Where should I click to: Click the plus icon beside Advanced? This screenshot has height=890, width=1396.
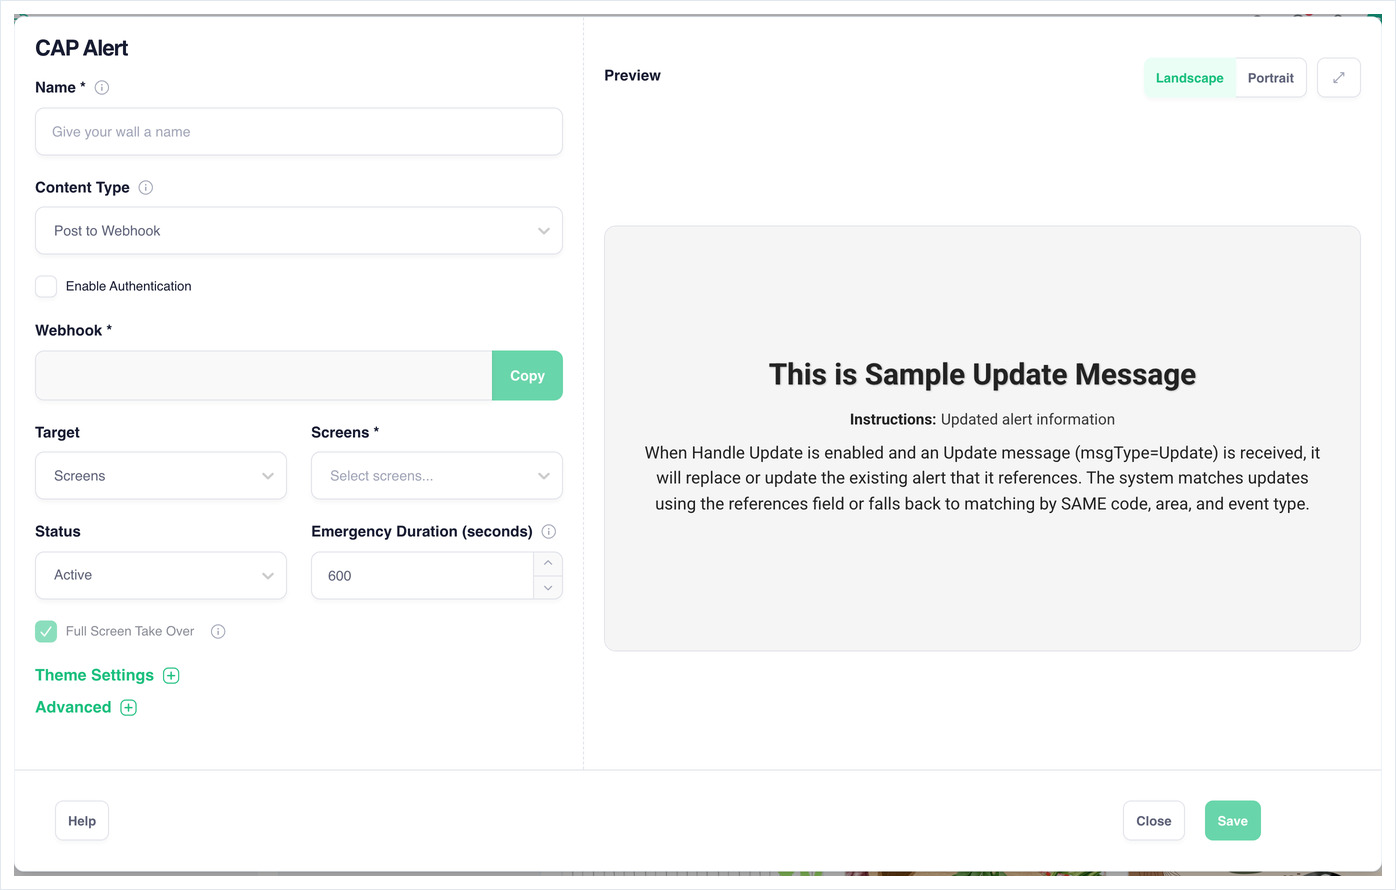(x=129, y=707)
